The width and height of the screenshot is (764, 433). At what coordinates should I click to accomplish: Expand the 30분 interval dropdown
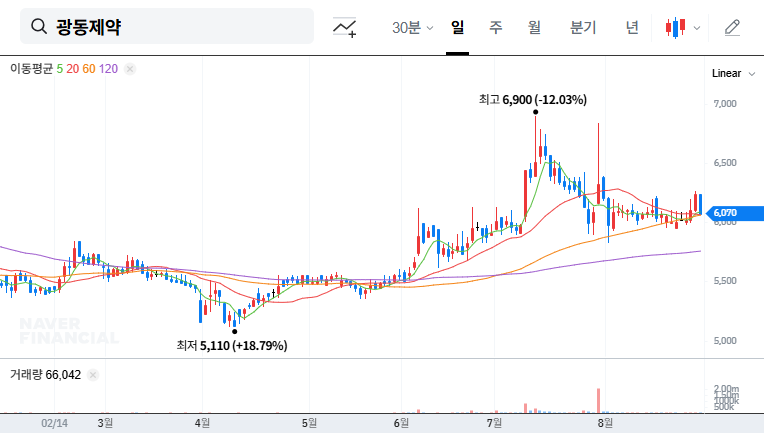tap(412, 28)
